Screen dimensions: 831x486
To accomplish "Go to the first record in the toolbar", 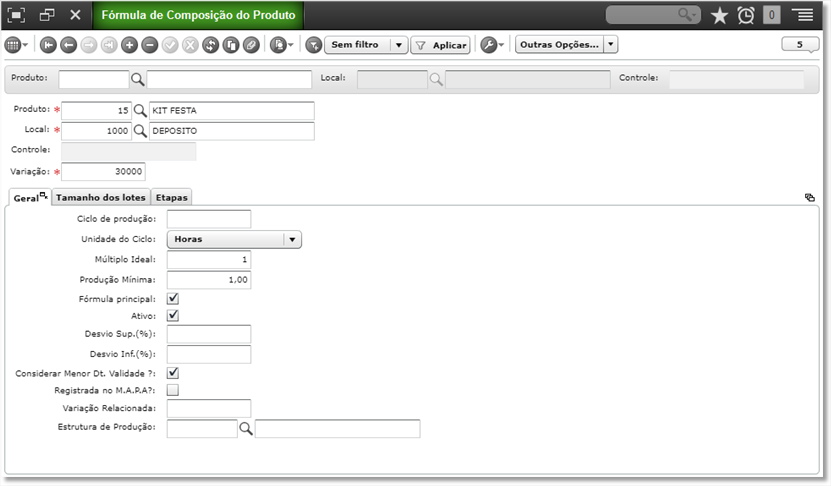I will (x=48, y=46).
